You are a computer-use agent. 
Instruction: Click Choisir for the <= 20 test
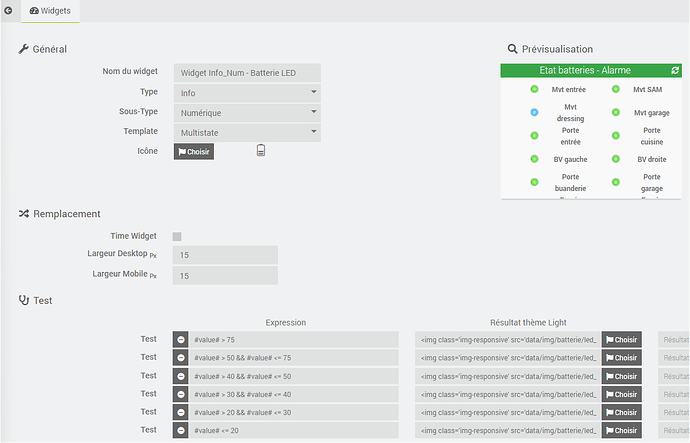621,430
